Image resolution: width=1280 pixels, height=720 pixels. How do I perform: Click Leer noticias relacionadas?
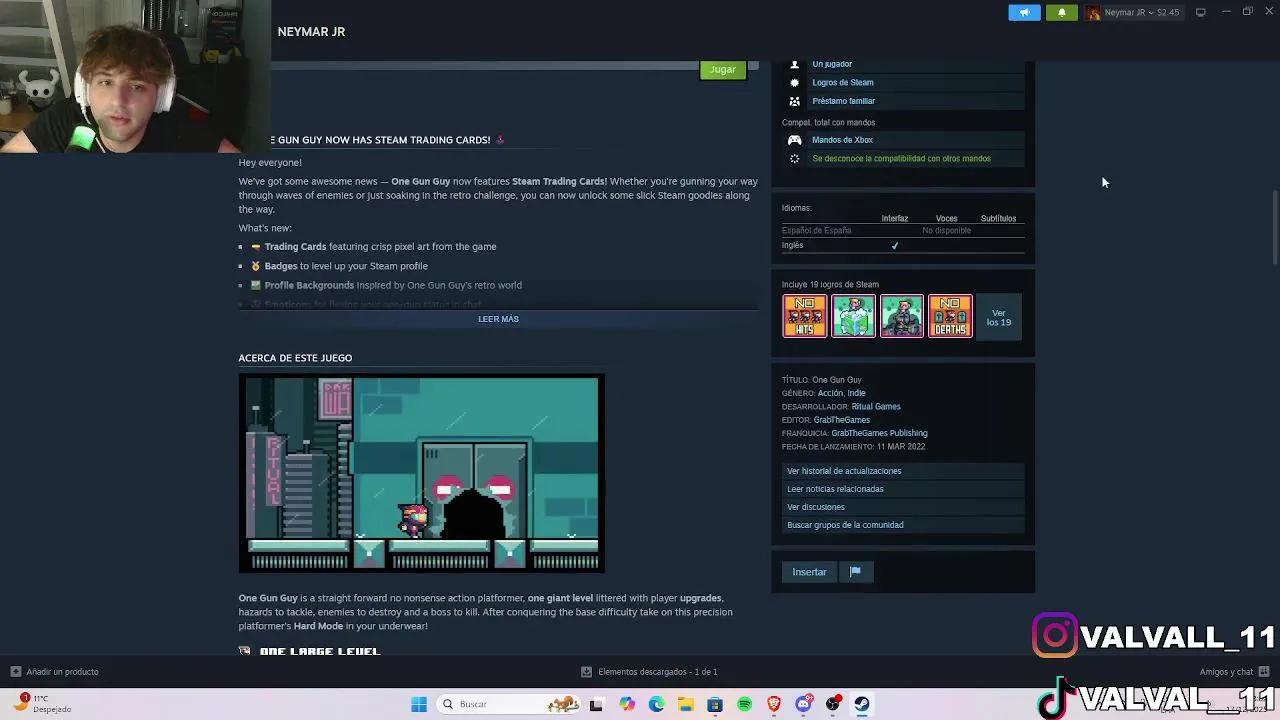903,489
